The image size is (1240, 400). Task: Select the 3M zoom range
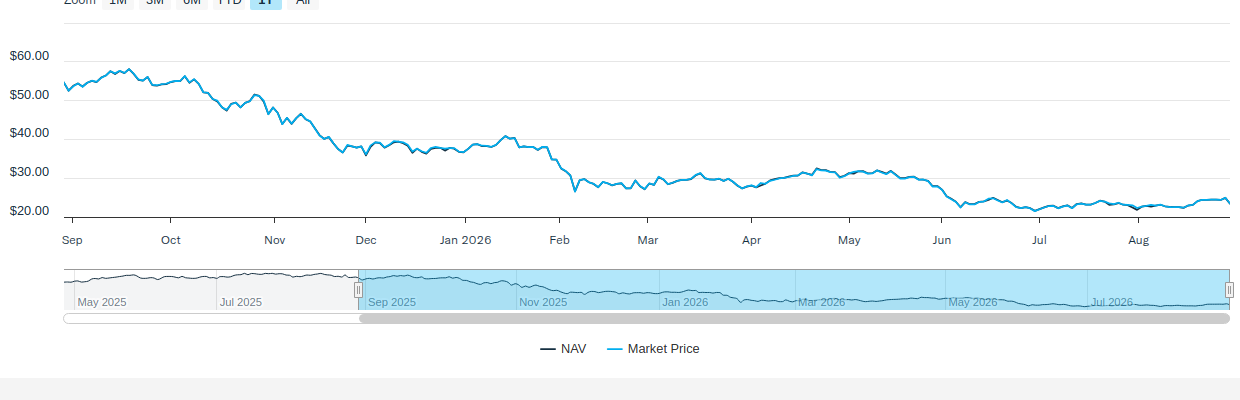(x=155, y=3)
